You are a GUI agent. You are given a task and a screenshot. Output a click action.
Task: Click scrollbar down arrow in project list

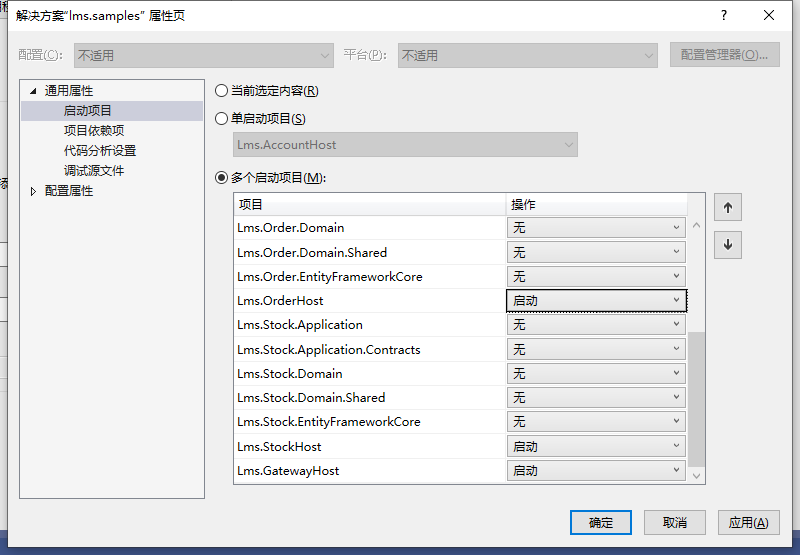tap(696, 476)
